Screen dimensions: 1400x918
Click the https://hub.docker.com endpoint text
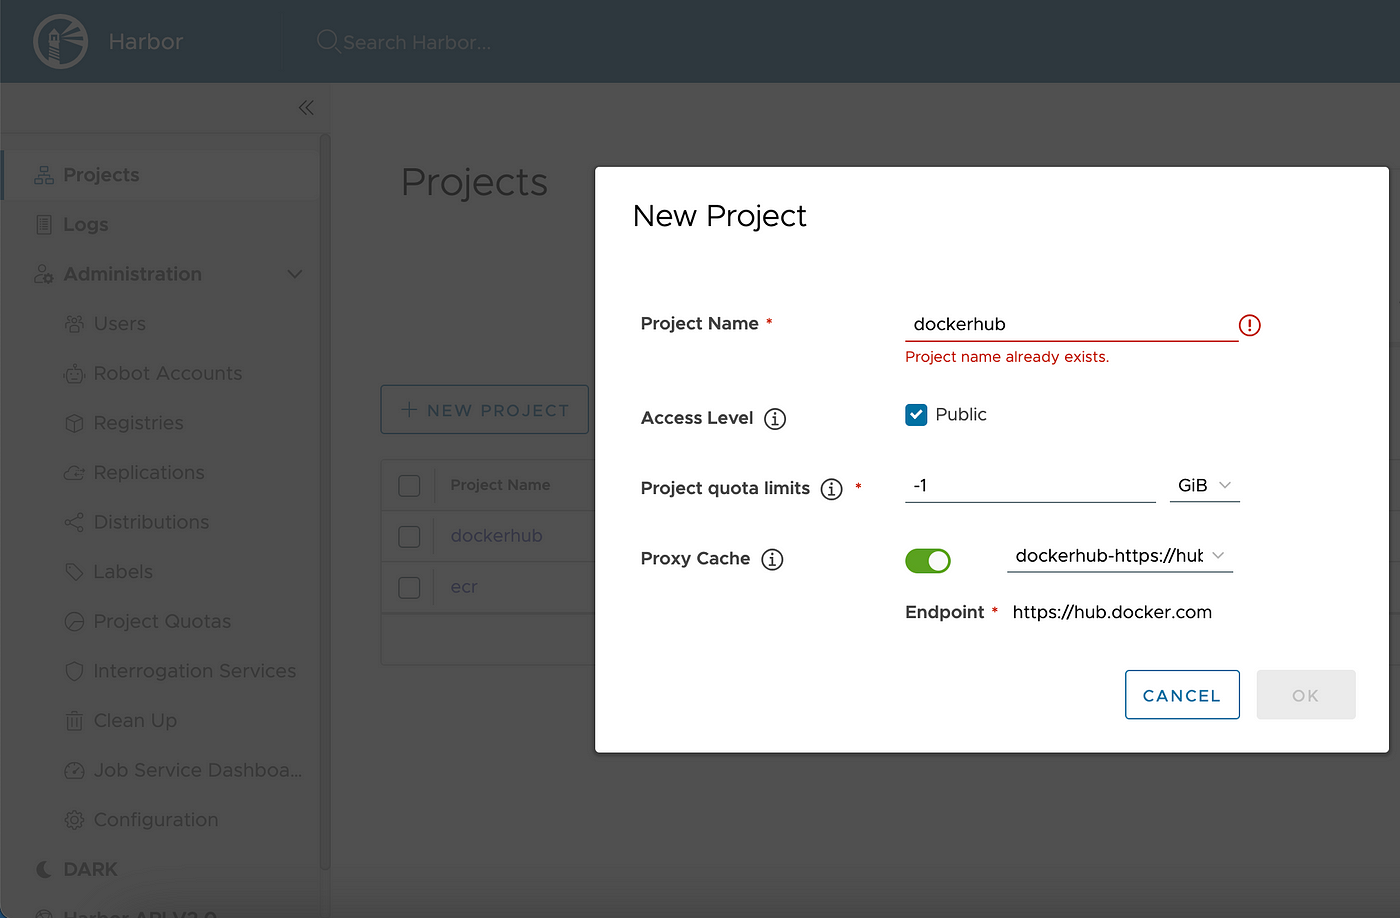pyautogui.click(x=1112, y=612)
